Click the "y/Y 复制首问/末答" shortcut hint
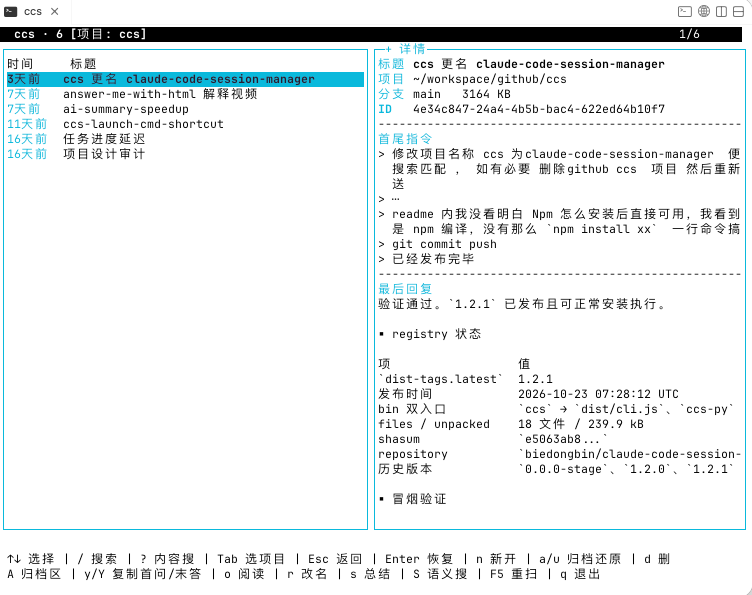 tap(142, 574)
